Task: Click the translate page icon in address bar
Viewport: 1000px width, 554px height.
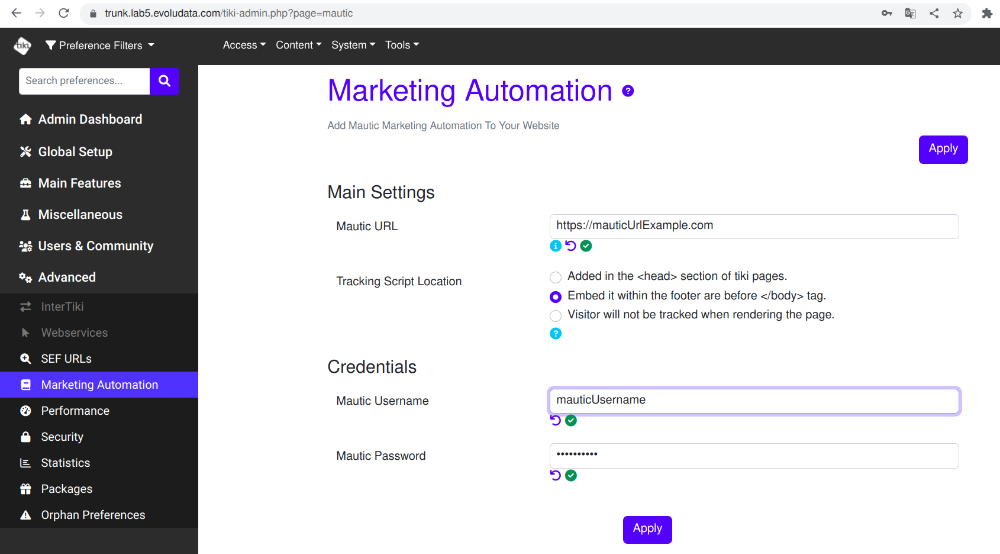Action: (910, 13)
